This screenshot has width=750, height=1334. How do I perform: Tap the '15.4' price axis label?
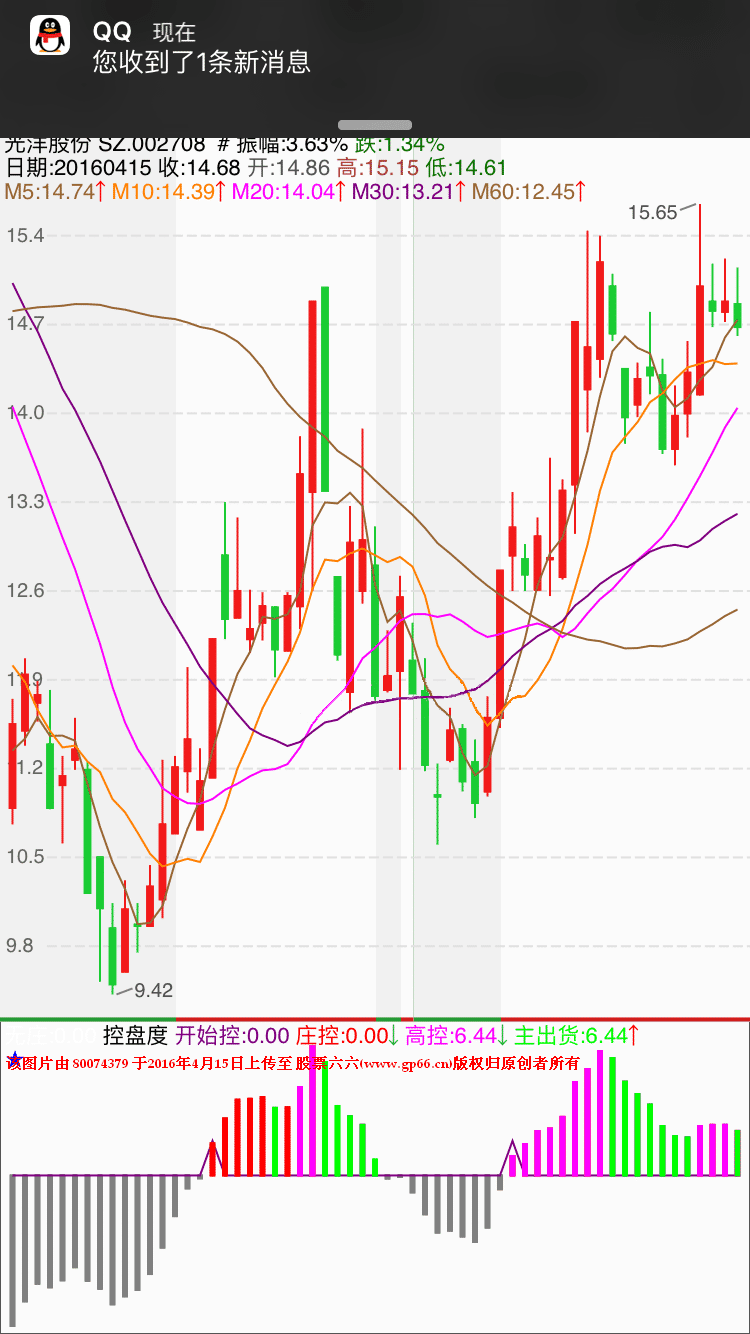pyautogui.click(x=25, y=236)
